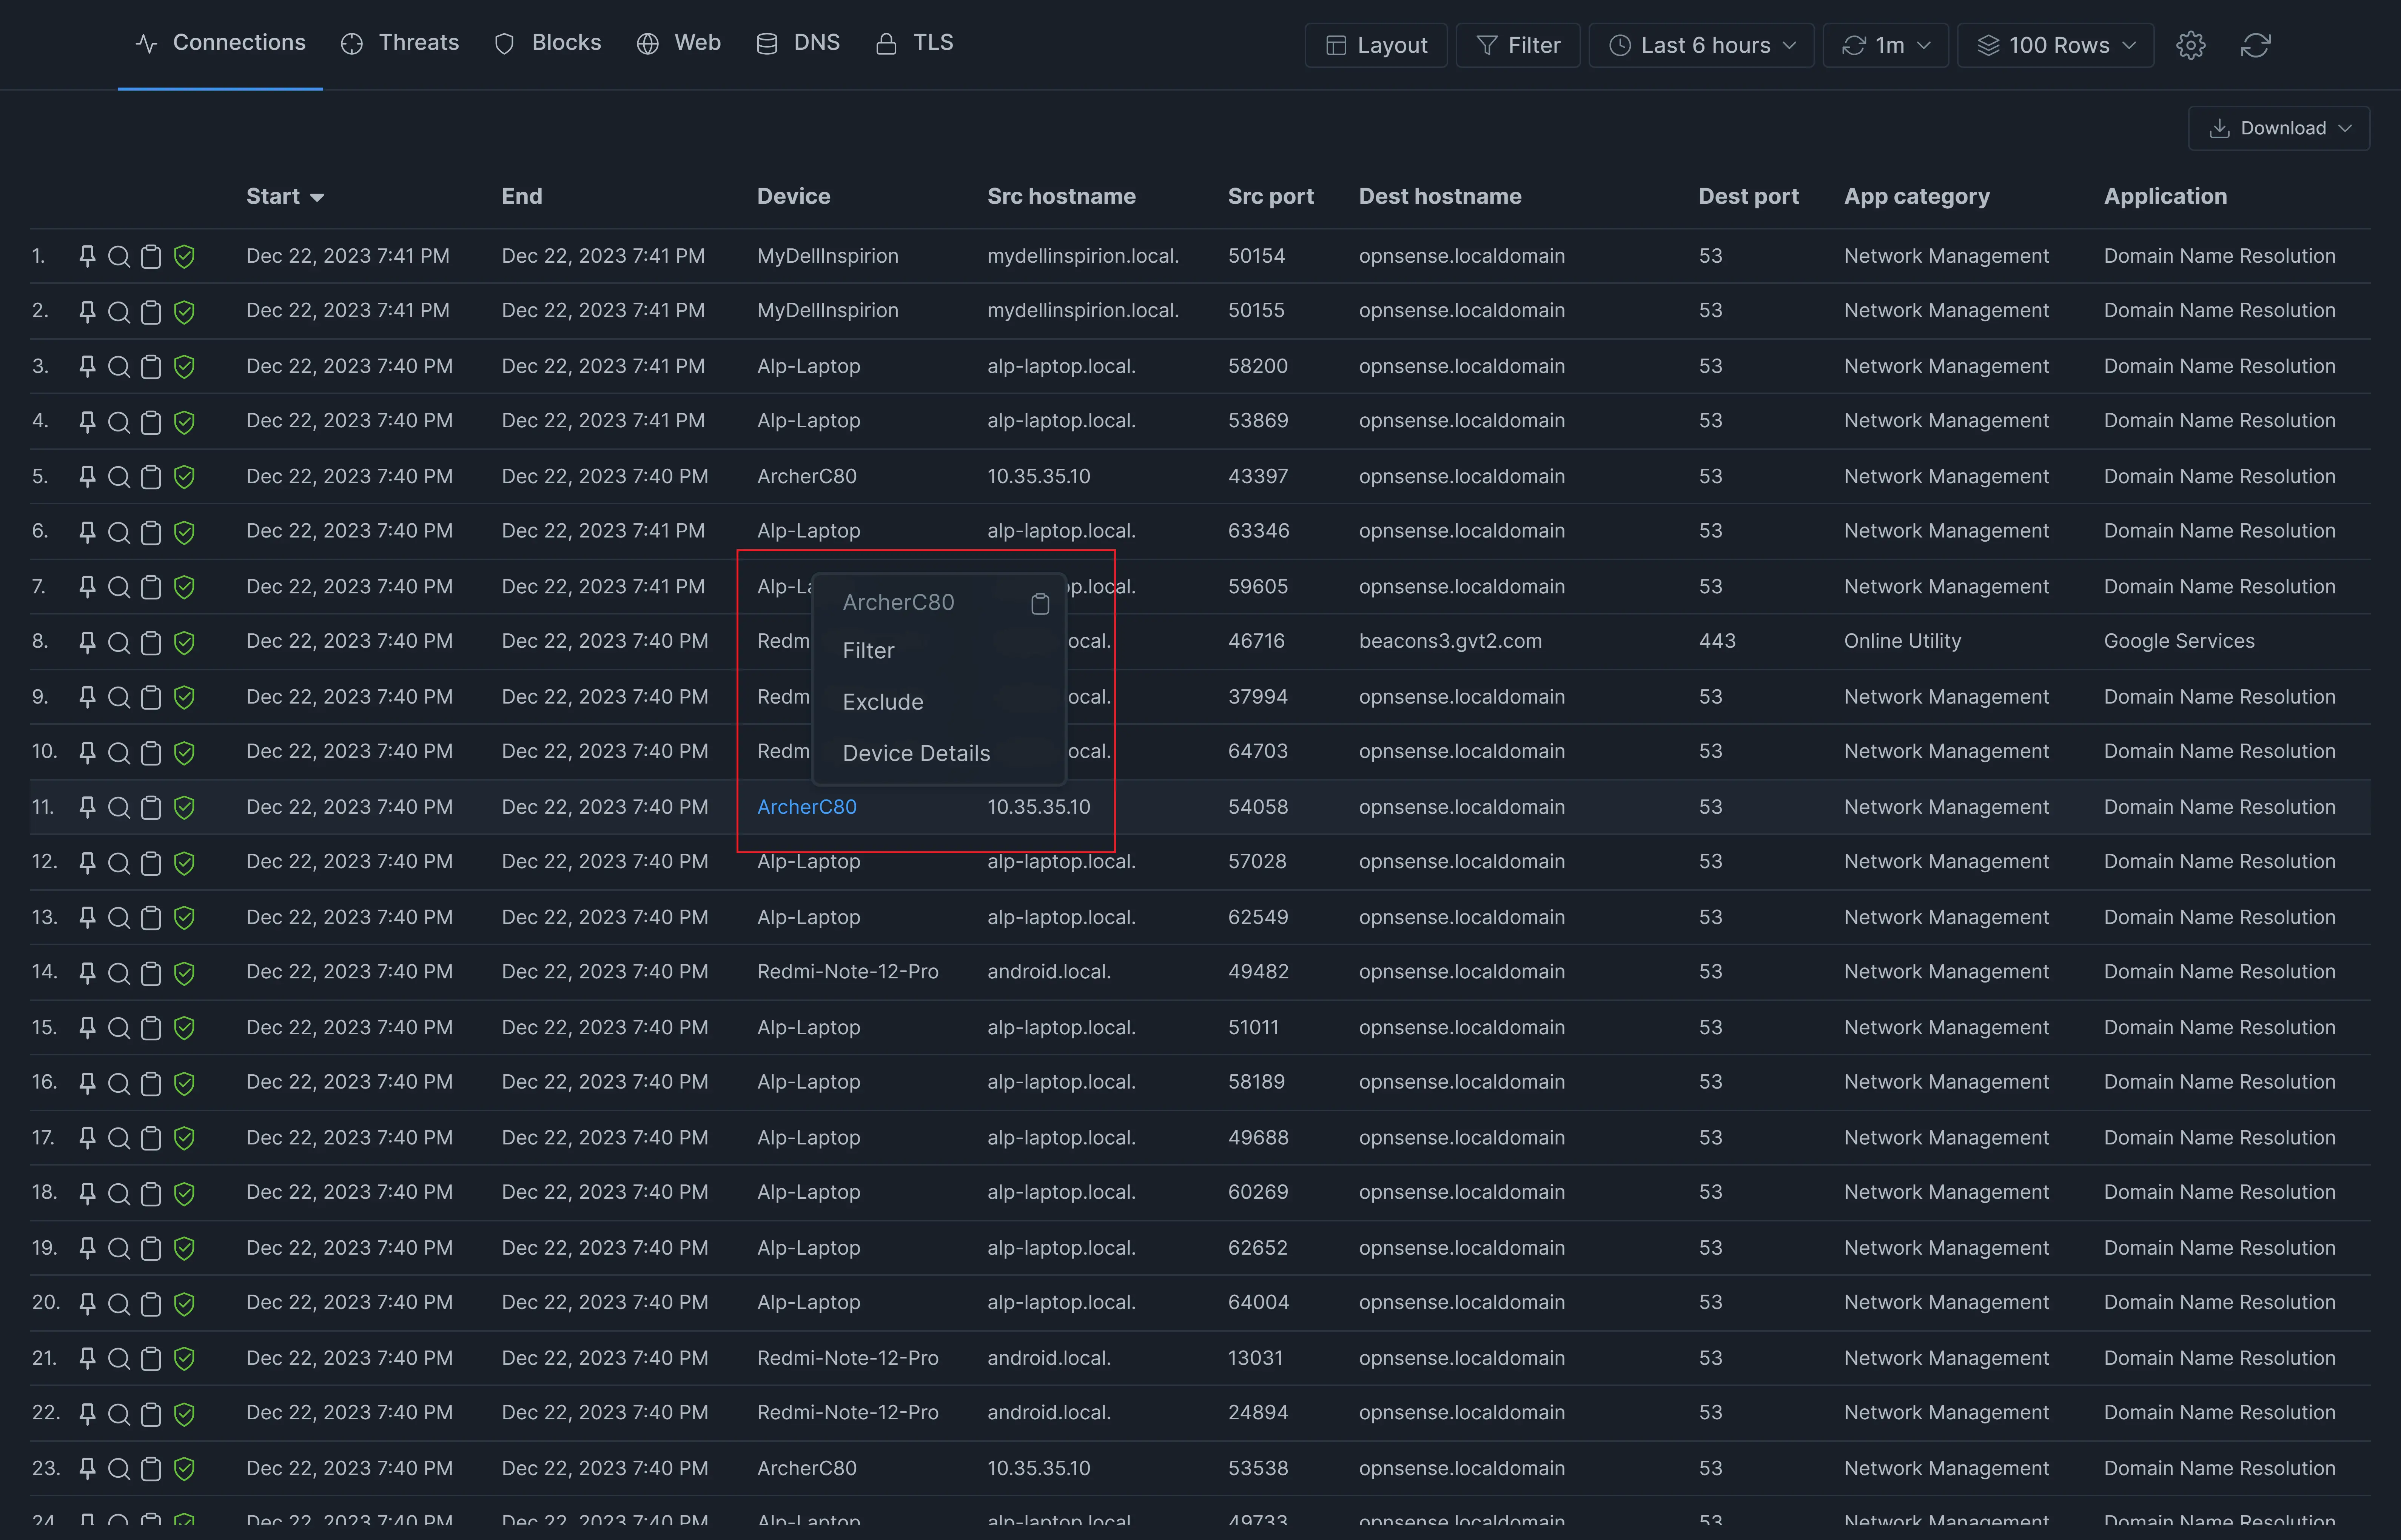This screenshot has width=2401, height=1540.
Task: Open row 2 details magnifier icon
Action: coord(119,312)
